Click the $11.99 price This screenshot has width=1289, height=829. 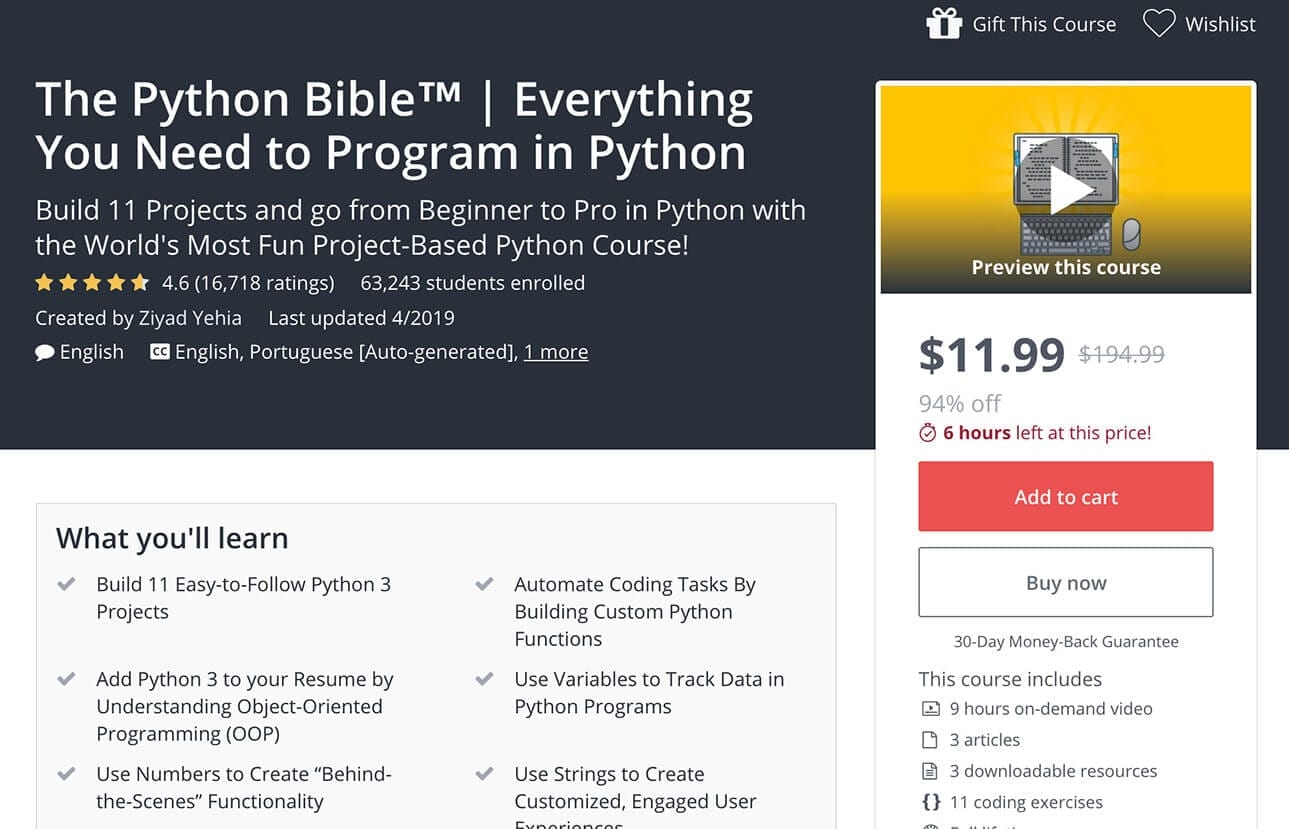992,354
